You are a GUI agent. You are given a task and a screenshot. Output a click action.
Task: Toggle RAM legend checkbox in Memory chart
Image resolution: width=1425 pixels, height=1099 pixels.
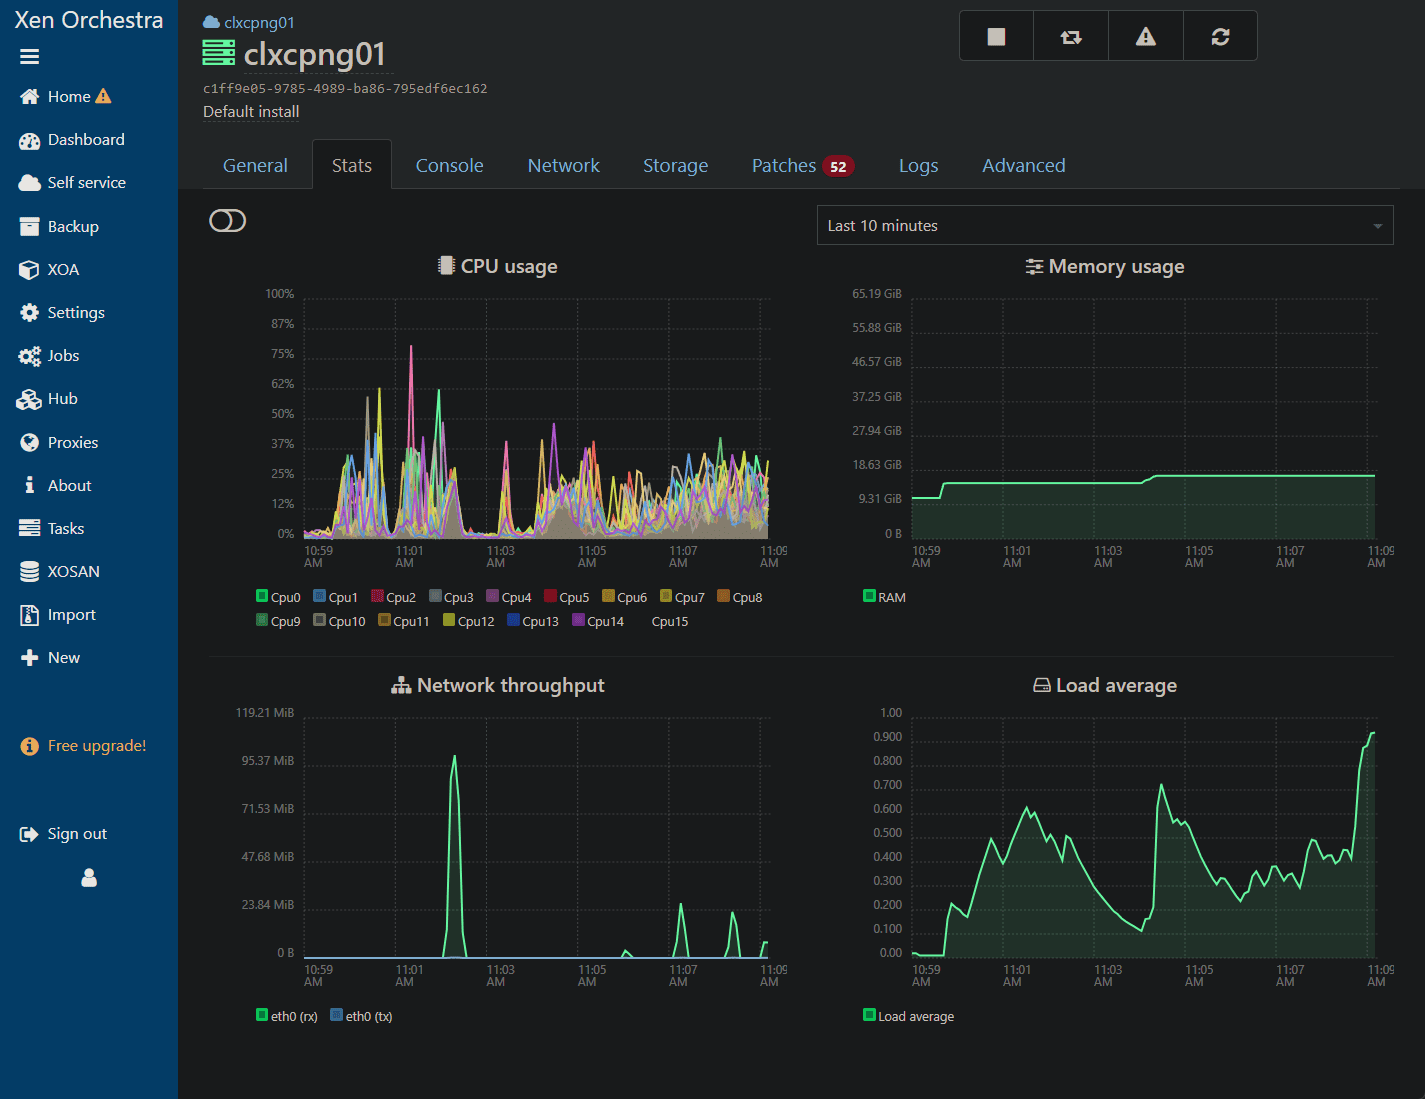pos(869,597)
